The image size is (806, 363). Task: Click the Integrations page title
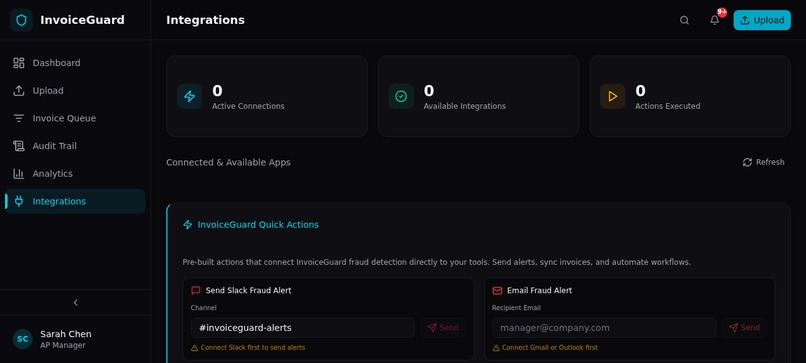pos(206,20)
